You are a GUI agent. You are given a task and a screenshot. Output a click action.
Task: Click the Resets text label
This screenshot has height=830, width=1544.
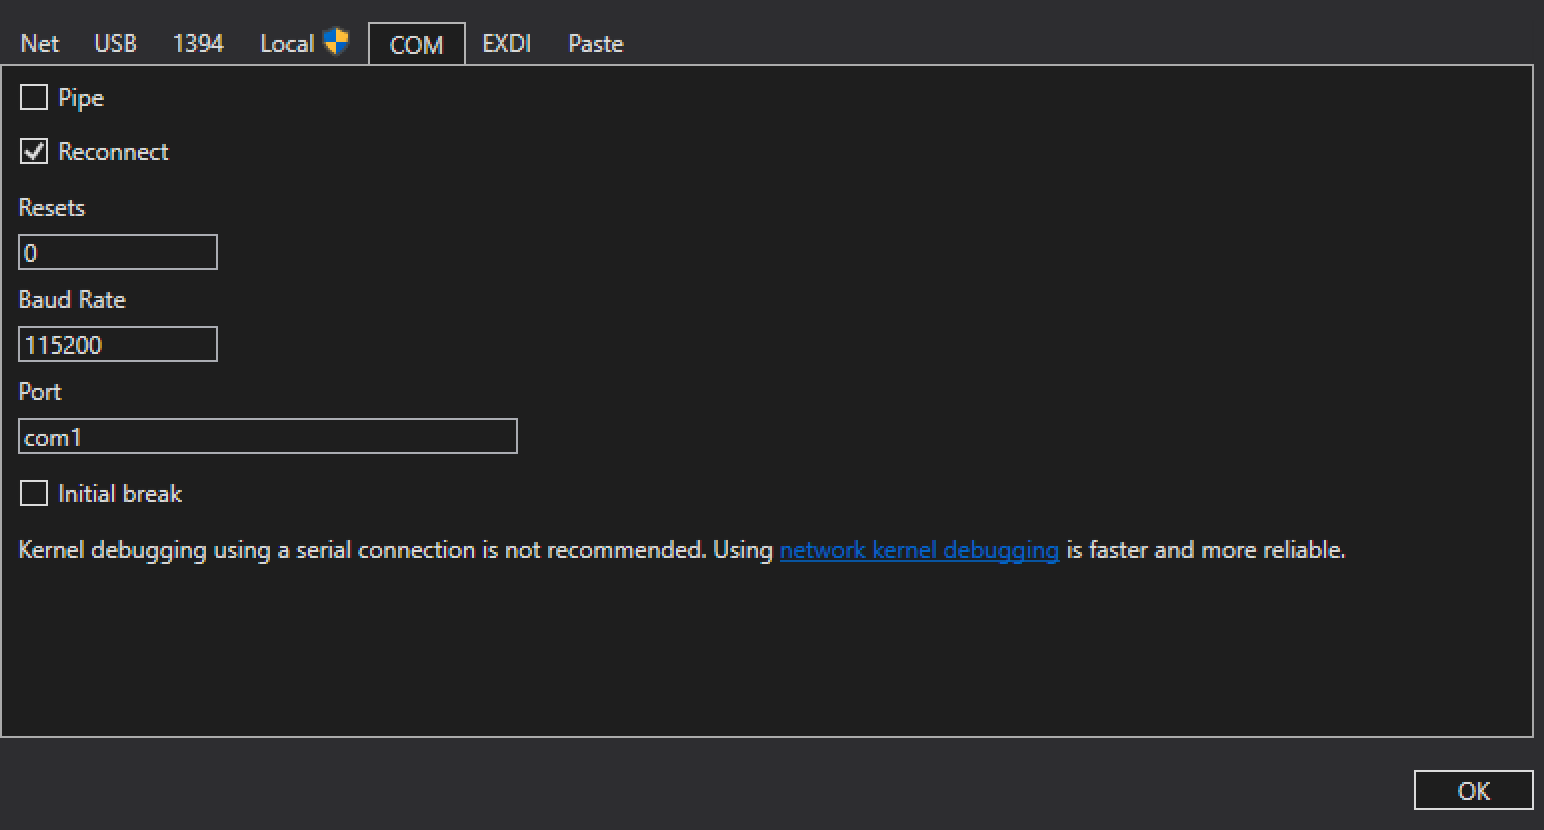pyautogui.click(x=52, y=208)
